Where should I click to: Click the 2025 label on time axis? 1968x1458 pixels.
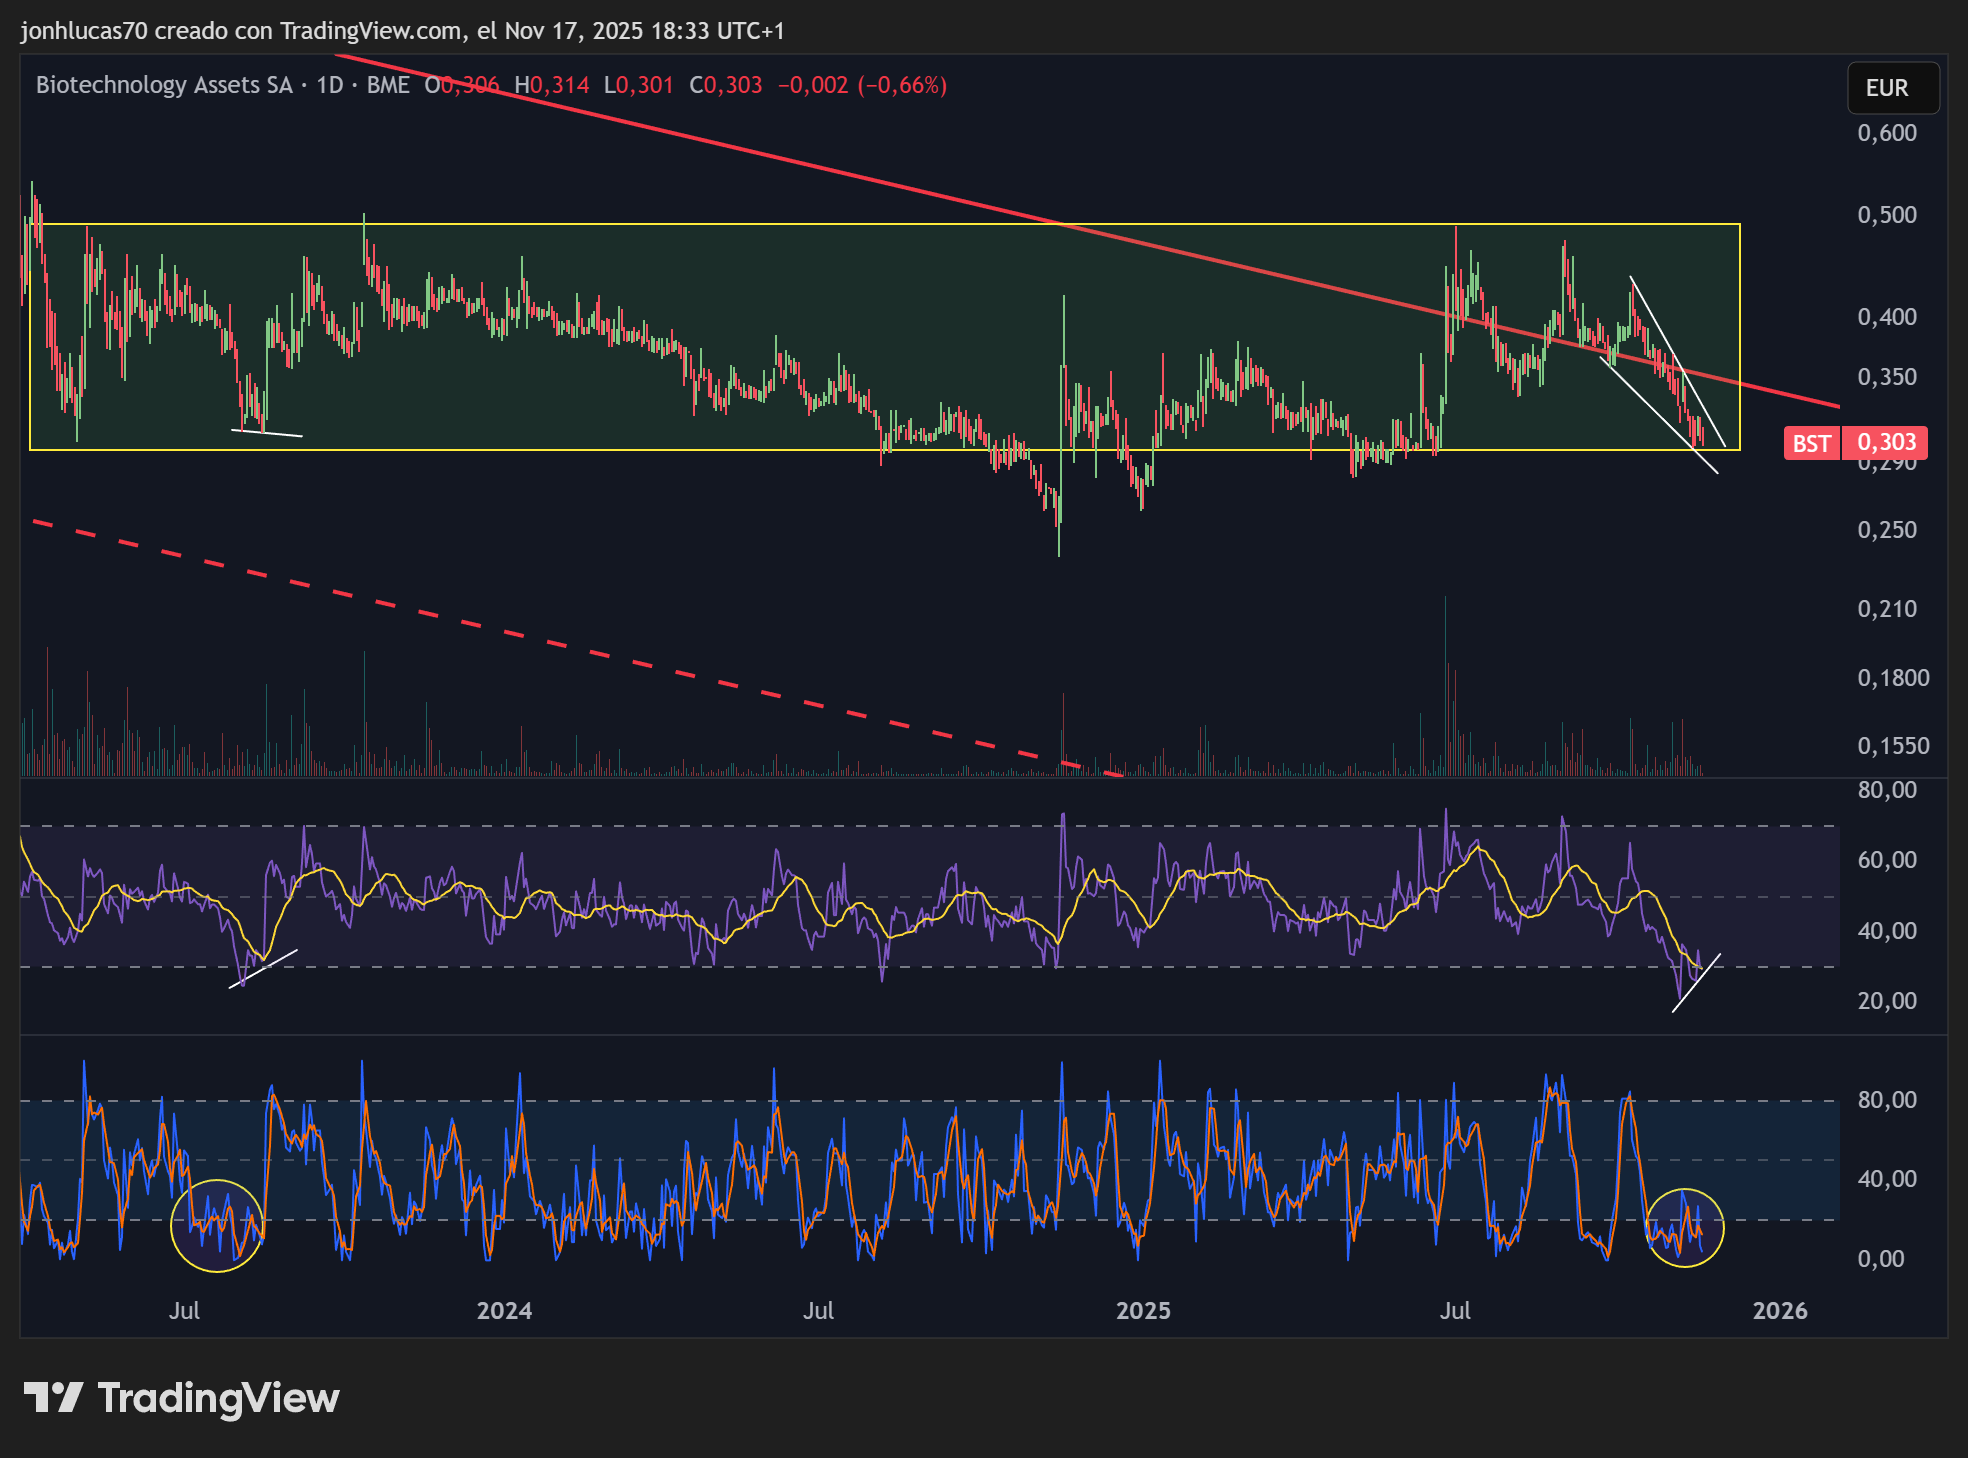tap(1142, 1311)
